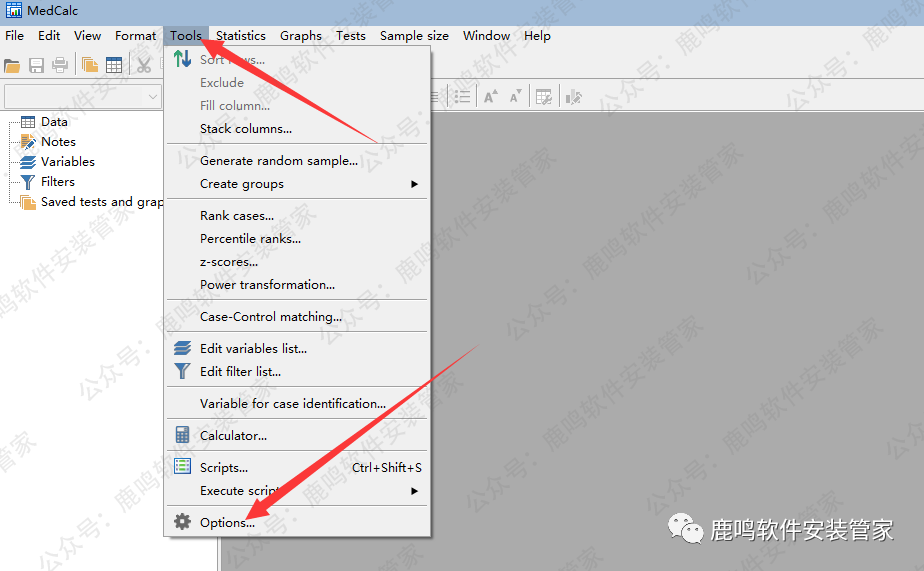Viewport: 924px width, 571px height.
Task: Click the Print toolbar icon
Action: (60, 65)
